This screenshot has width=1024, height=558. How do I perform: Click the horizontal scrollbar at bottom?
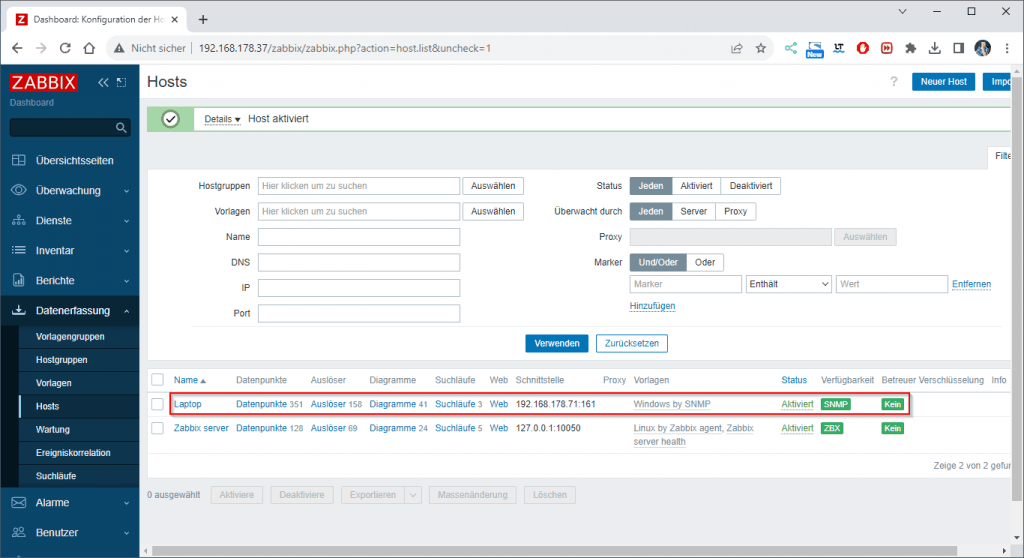coord(554,551)
